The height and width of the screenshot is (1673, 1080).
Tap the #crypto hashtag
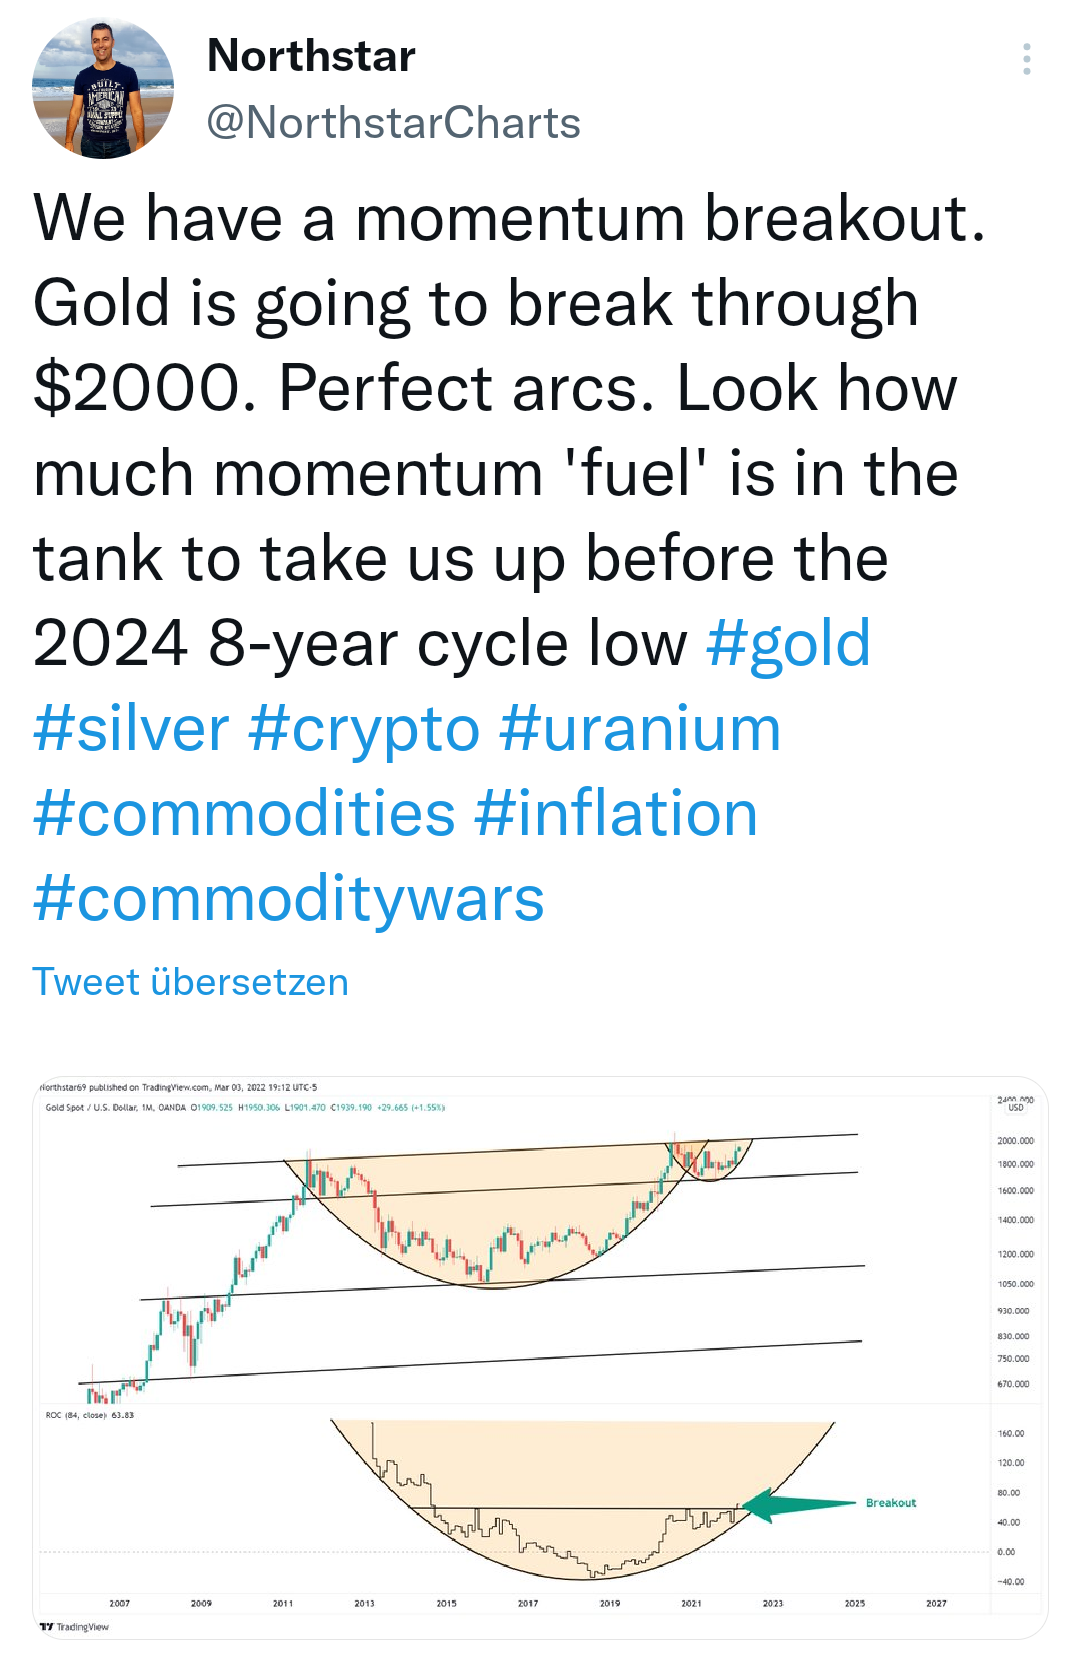[364, 728]
